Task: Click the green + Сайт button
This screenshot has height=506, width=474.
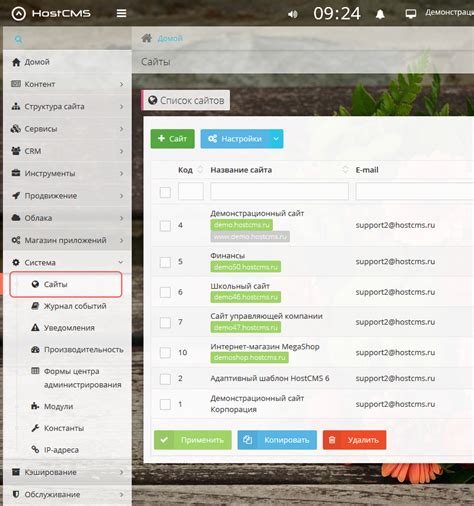Action: pyautogui.click(x=173, y=139)
